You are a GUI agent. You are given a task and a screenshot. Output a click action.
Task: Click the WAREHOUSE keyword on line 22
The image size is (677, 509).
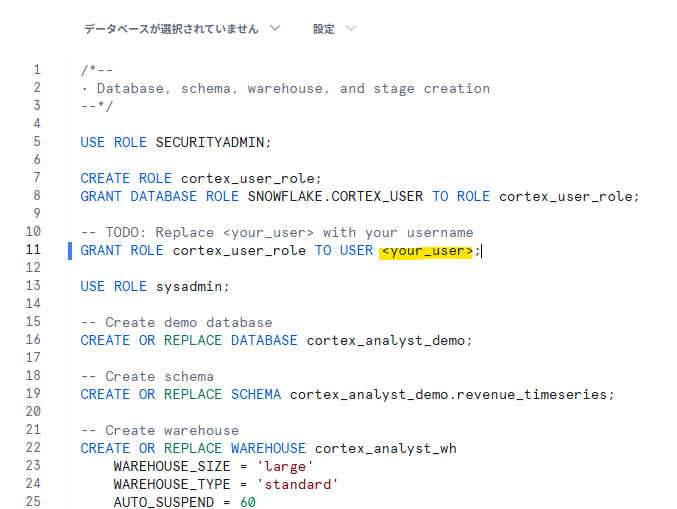click(268, 448)
